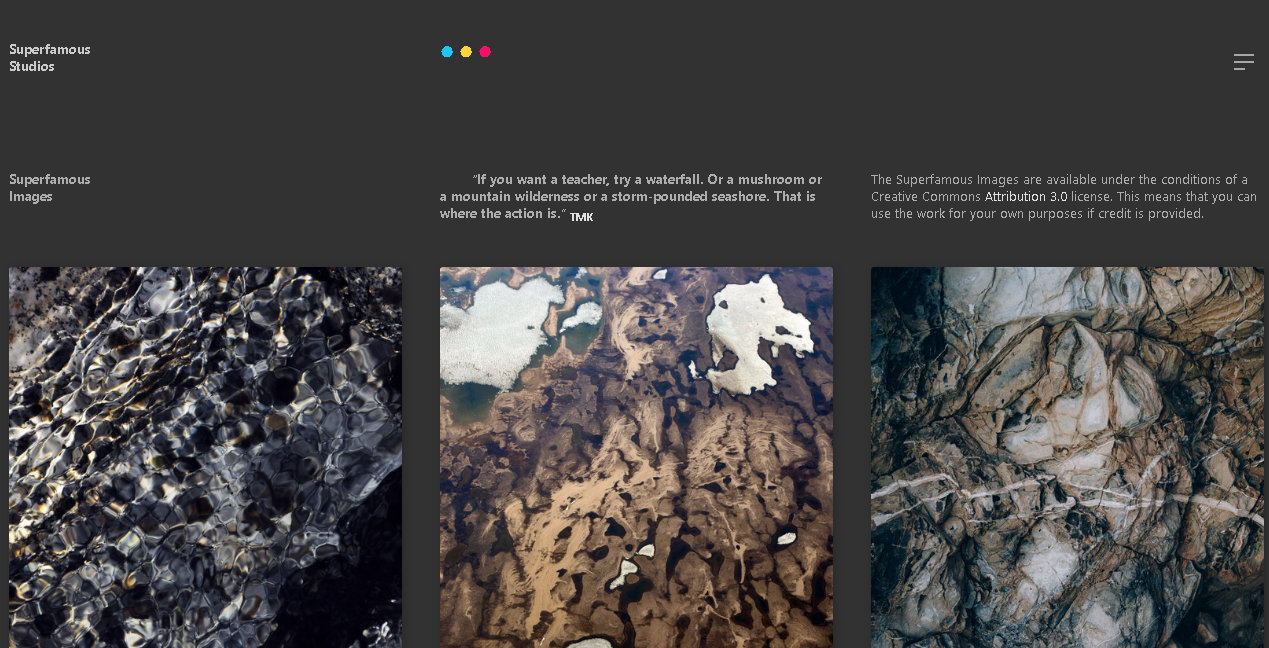
Task: Click the "The Superfamous Images are available" paragraph
Action: coord(1064,197)
